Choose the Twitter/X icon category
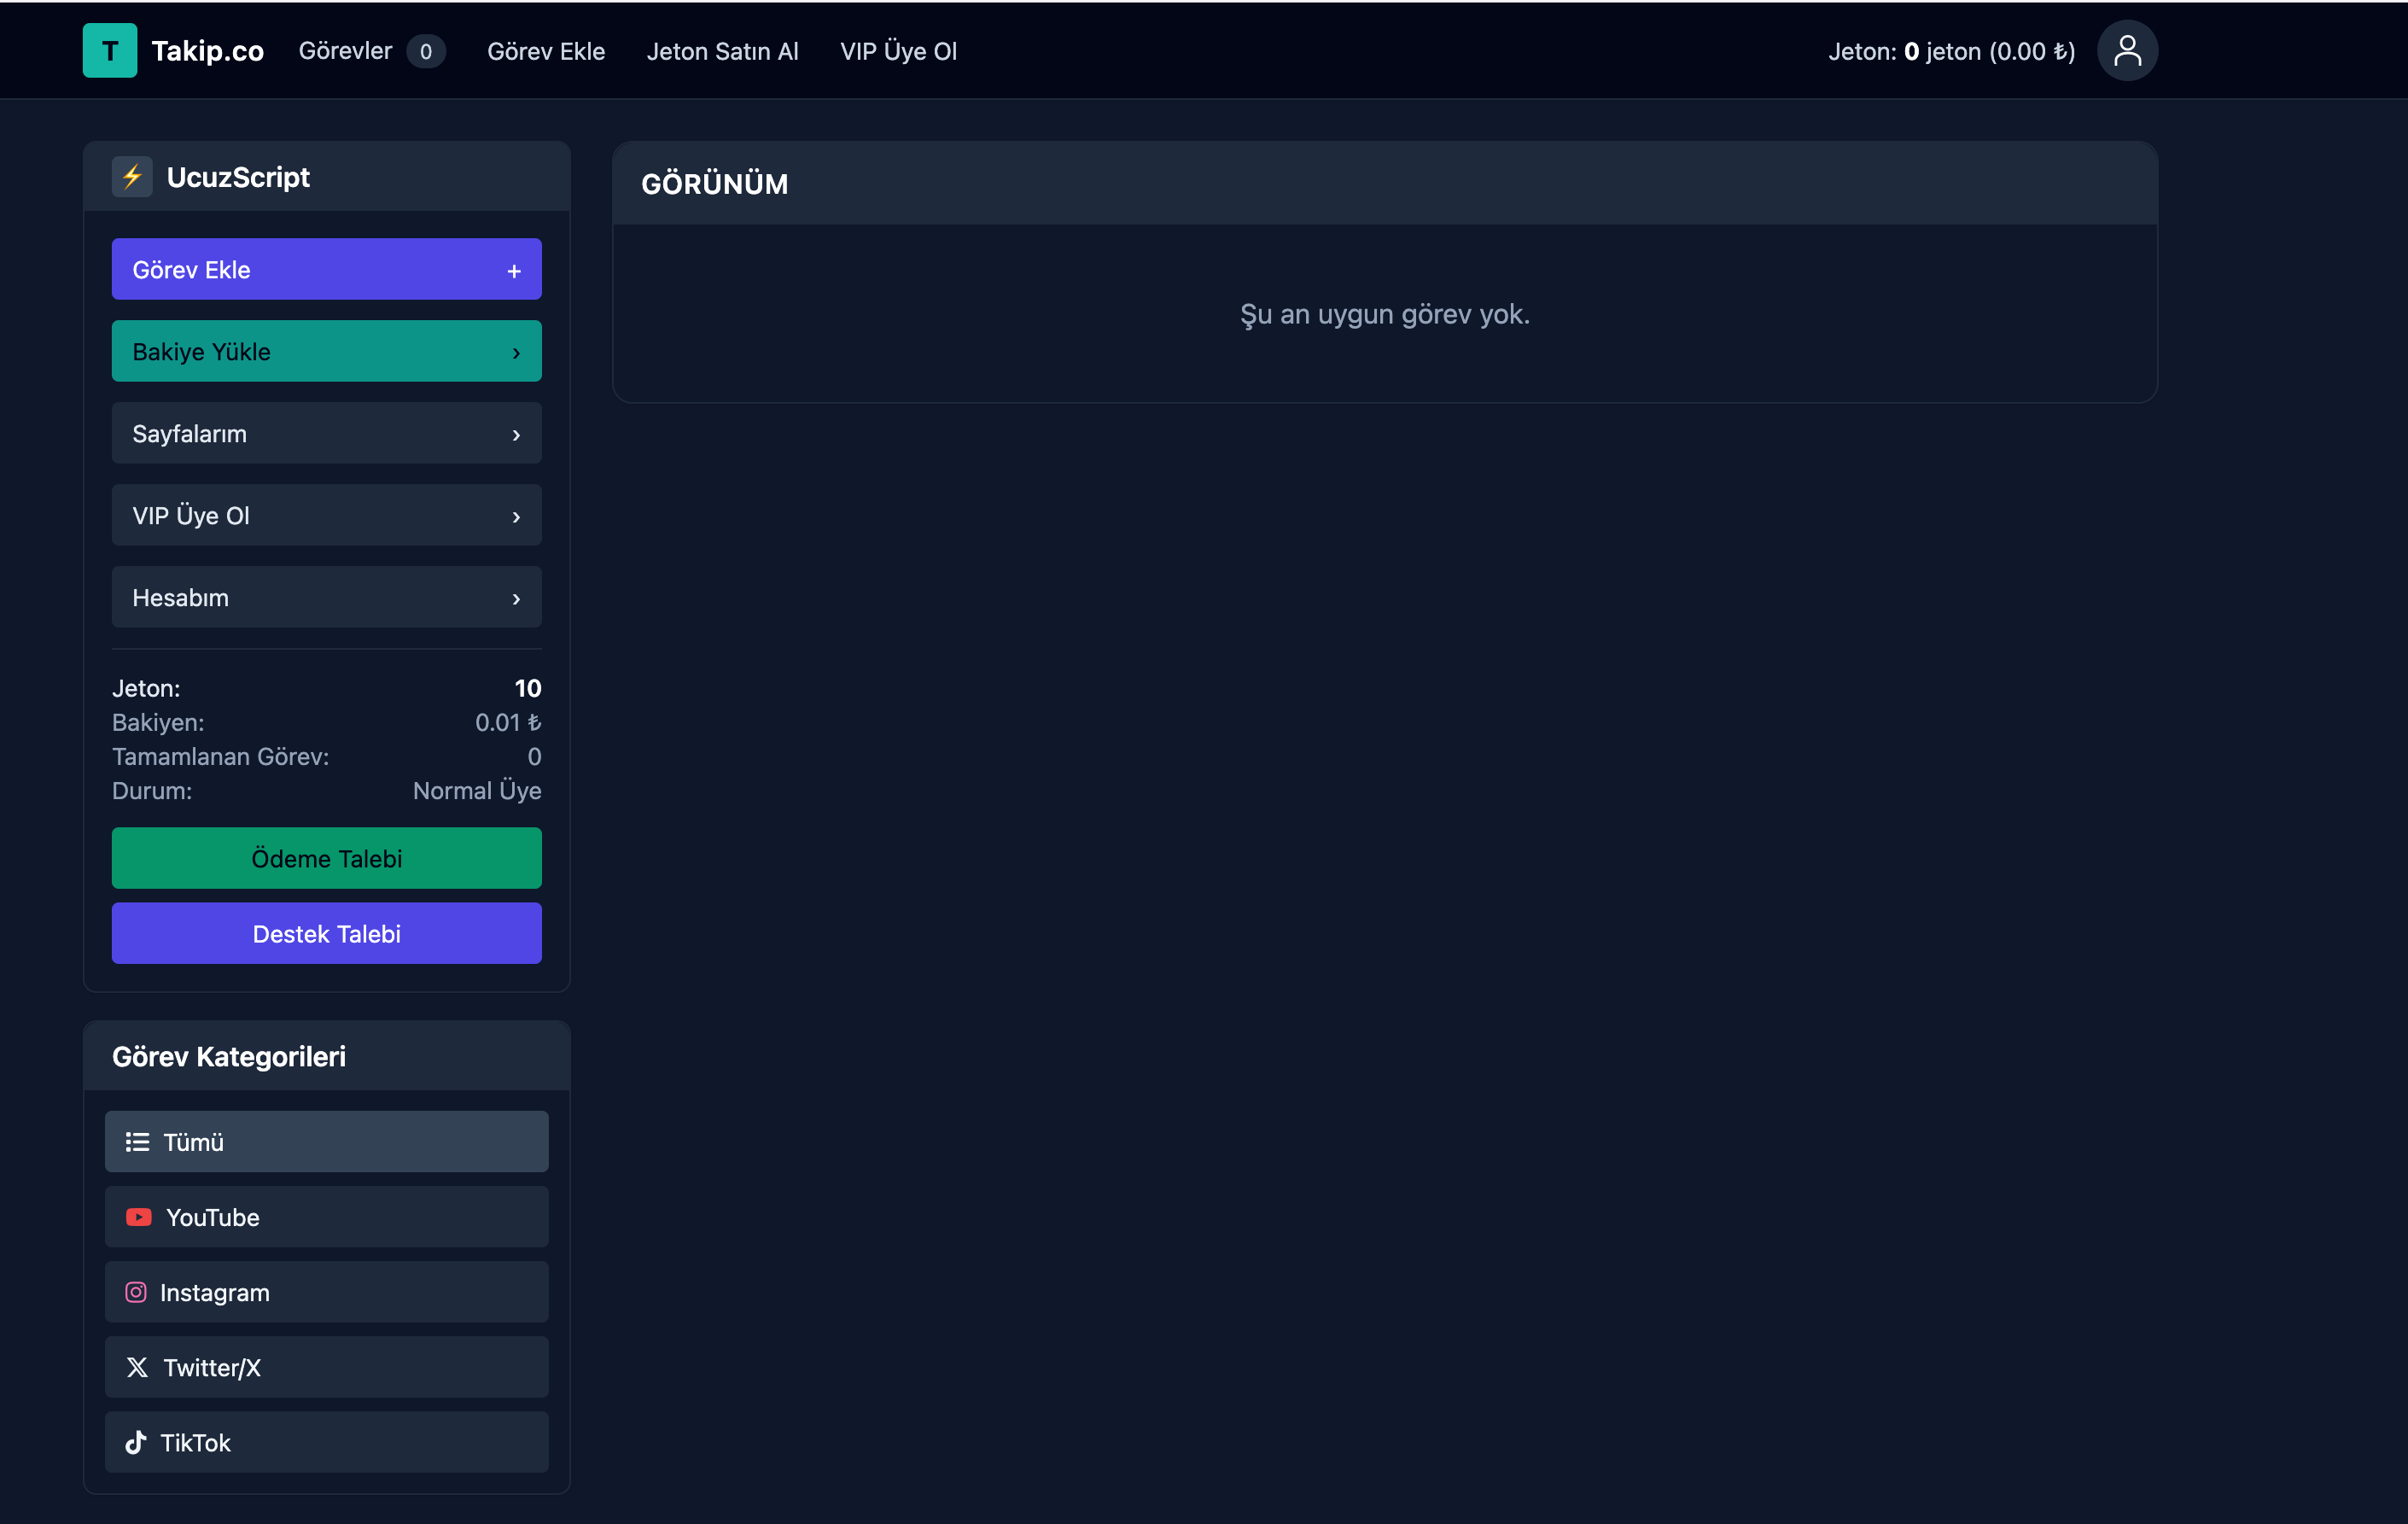 [137, 1367]
